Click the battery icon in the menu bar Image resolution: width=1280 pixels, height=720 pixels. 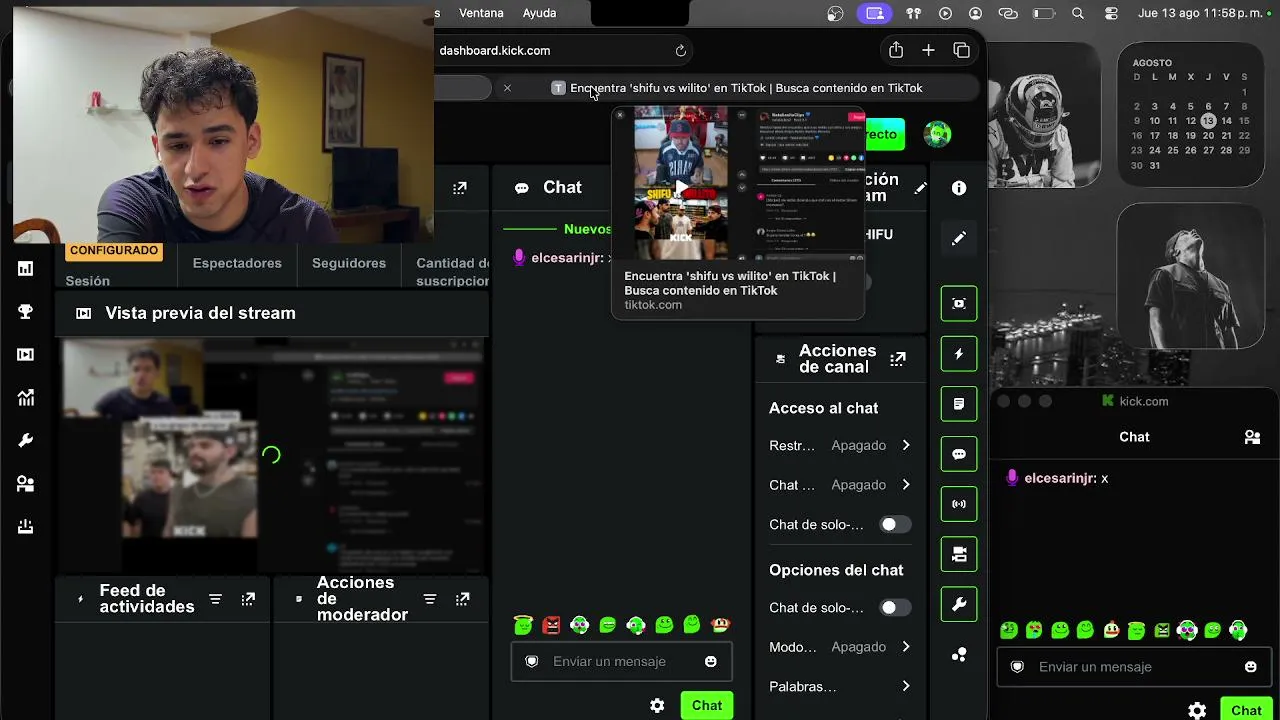1043,13
